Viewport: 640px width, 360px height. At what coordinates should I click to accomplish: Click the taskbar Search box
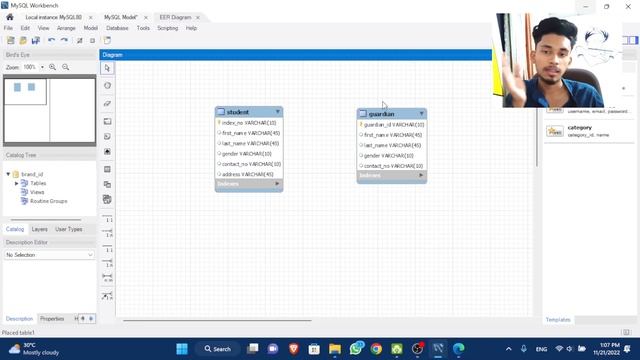(218, 349)
